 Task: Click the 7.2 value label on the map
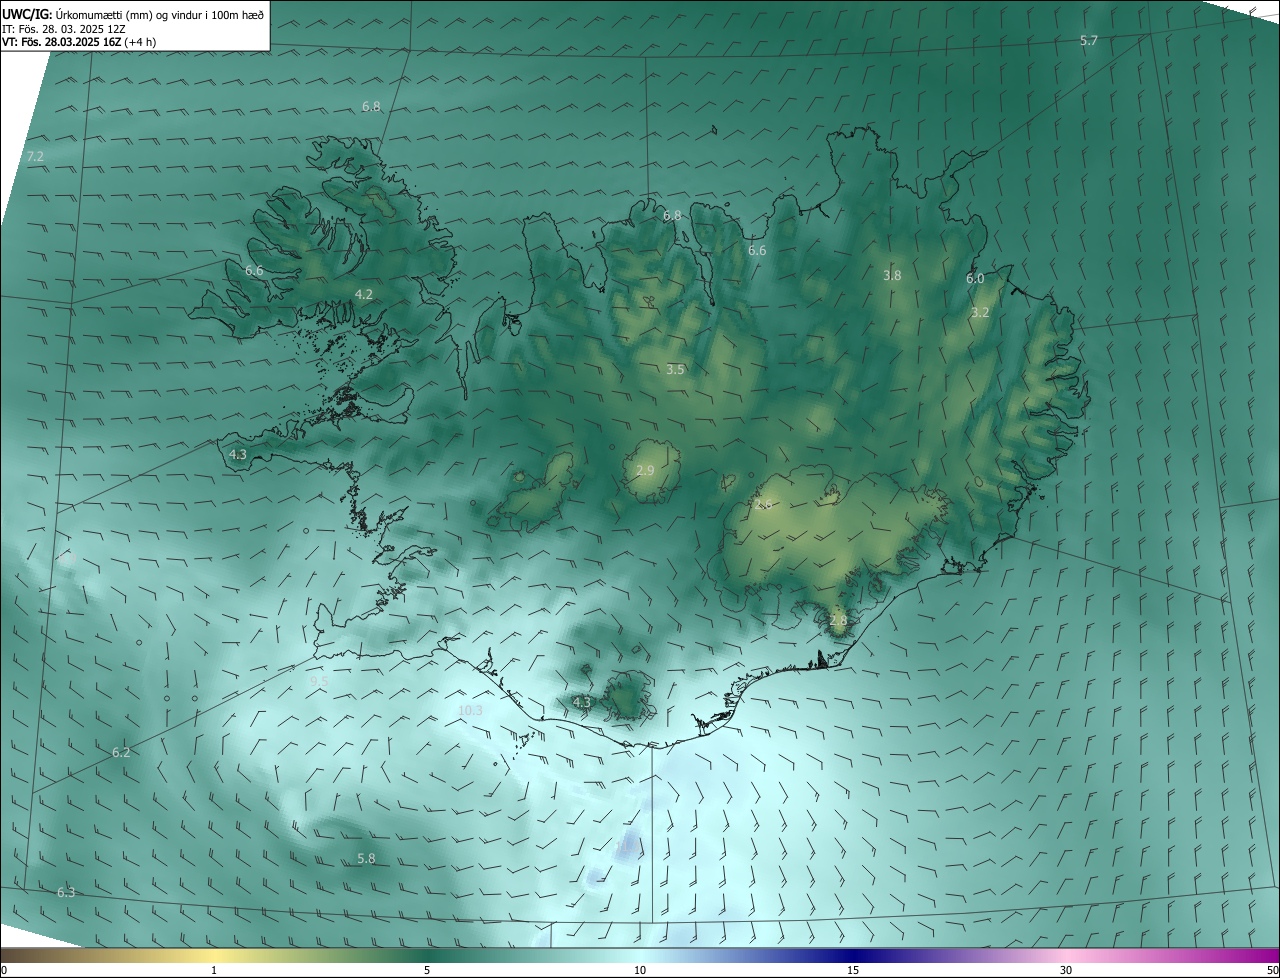(x=35, y=156)
